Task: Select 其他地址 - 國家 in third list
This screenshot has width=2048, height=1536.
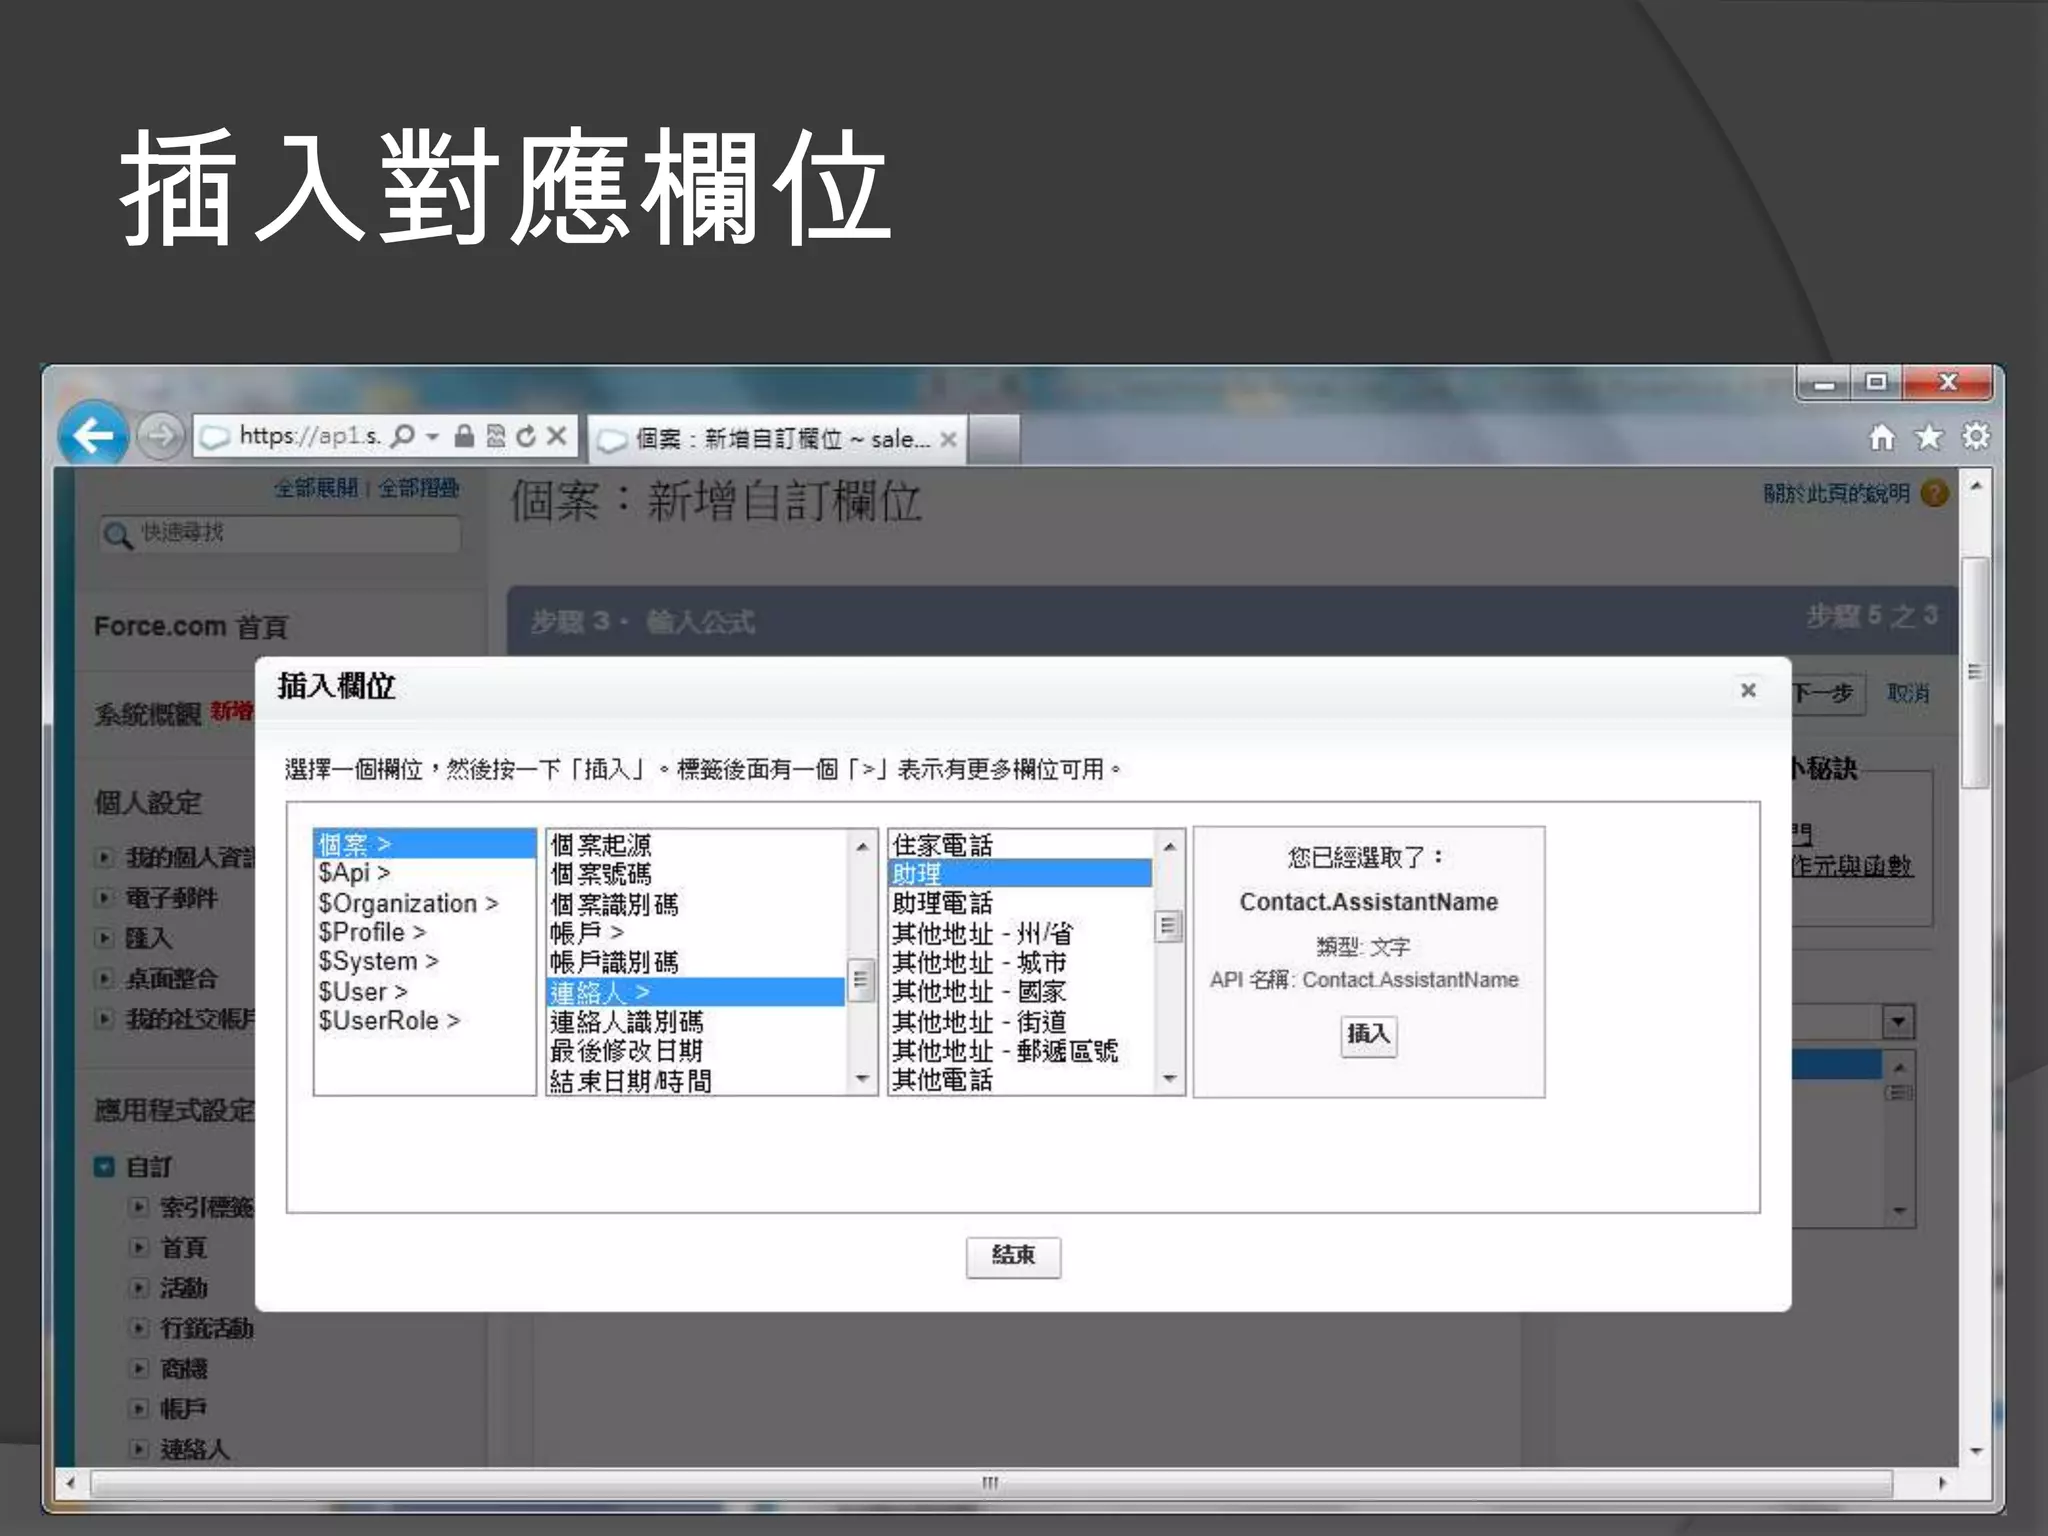Action: (1021, 991)
